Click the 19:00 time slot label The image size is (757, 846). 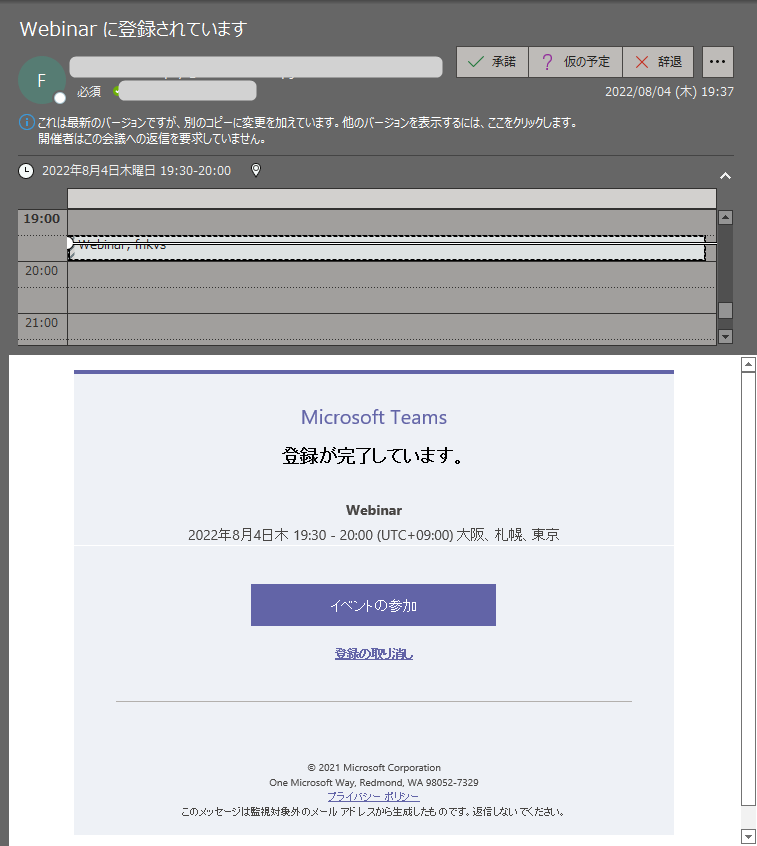click(42, 219)
